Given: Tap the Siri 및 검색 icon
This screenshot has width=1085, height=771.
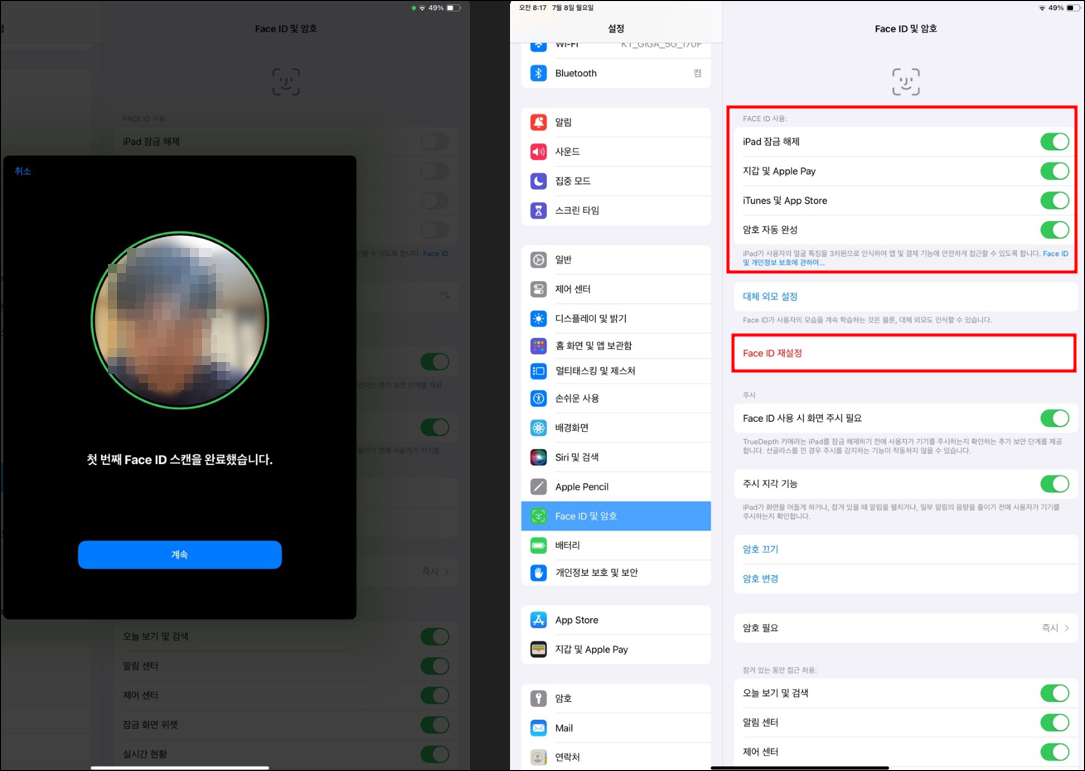Looking at the screenshot, I should 538,457.
